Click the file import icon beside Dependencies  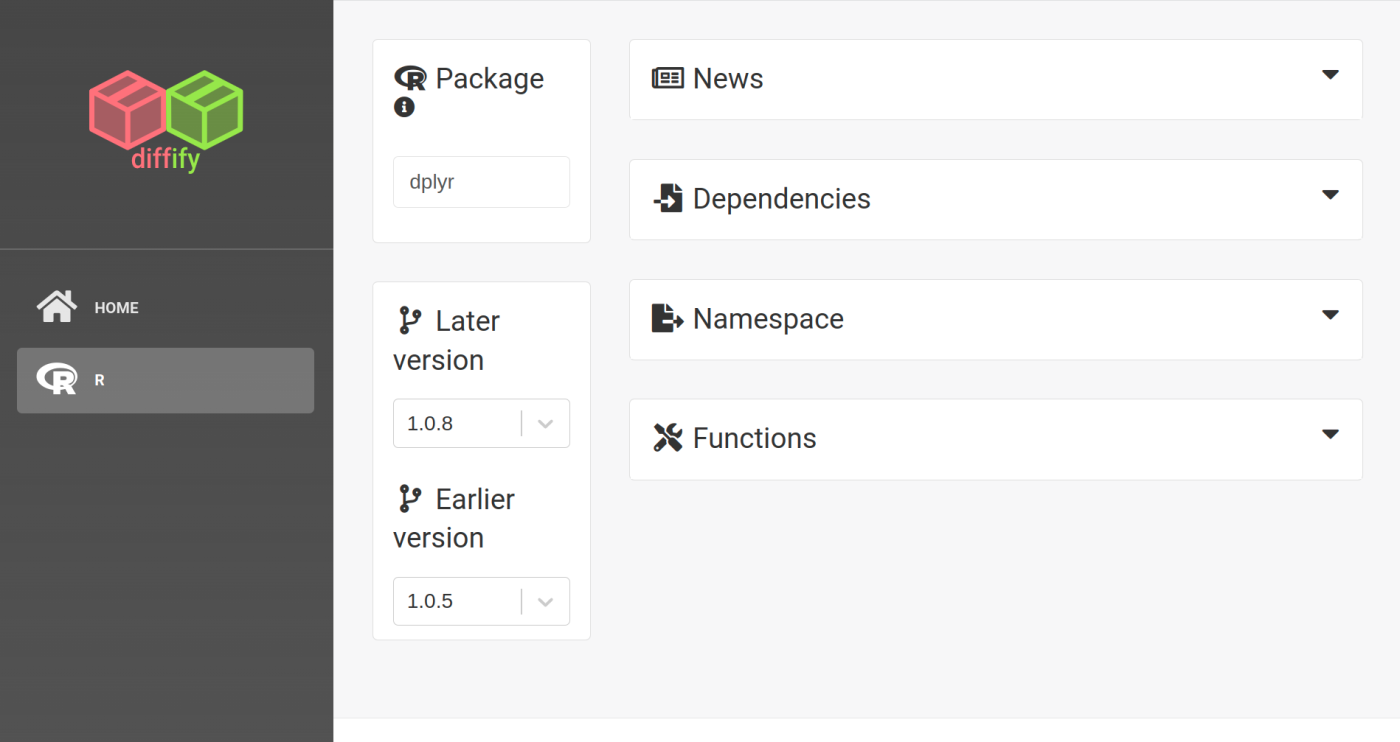(668, 198)
